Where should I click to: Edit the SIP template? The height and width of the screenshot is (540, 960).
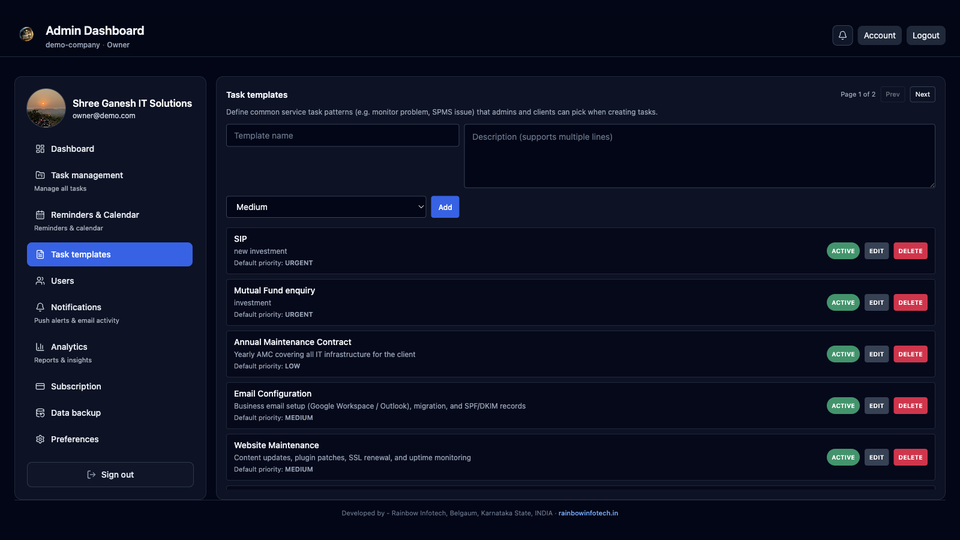point(876,251)
